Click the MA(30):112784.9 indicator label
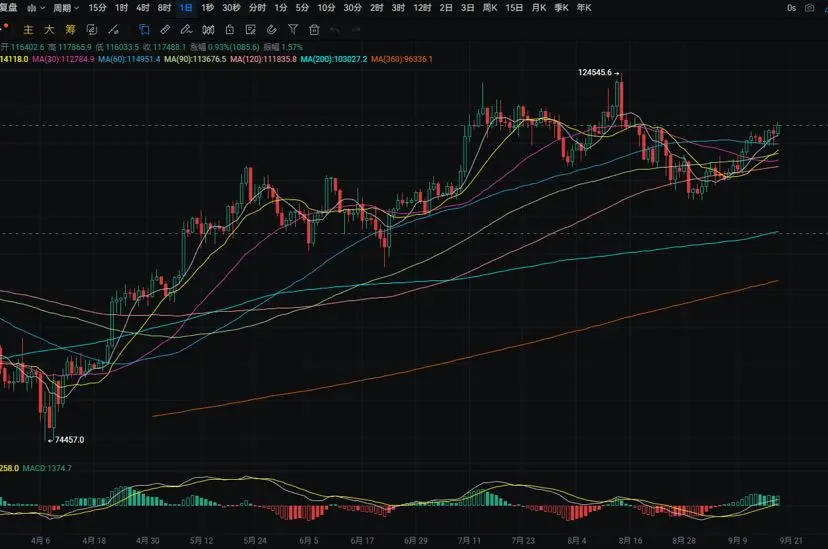The image size is (828, 549). point(63,59)
